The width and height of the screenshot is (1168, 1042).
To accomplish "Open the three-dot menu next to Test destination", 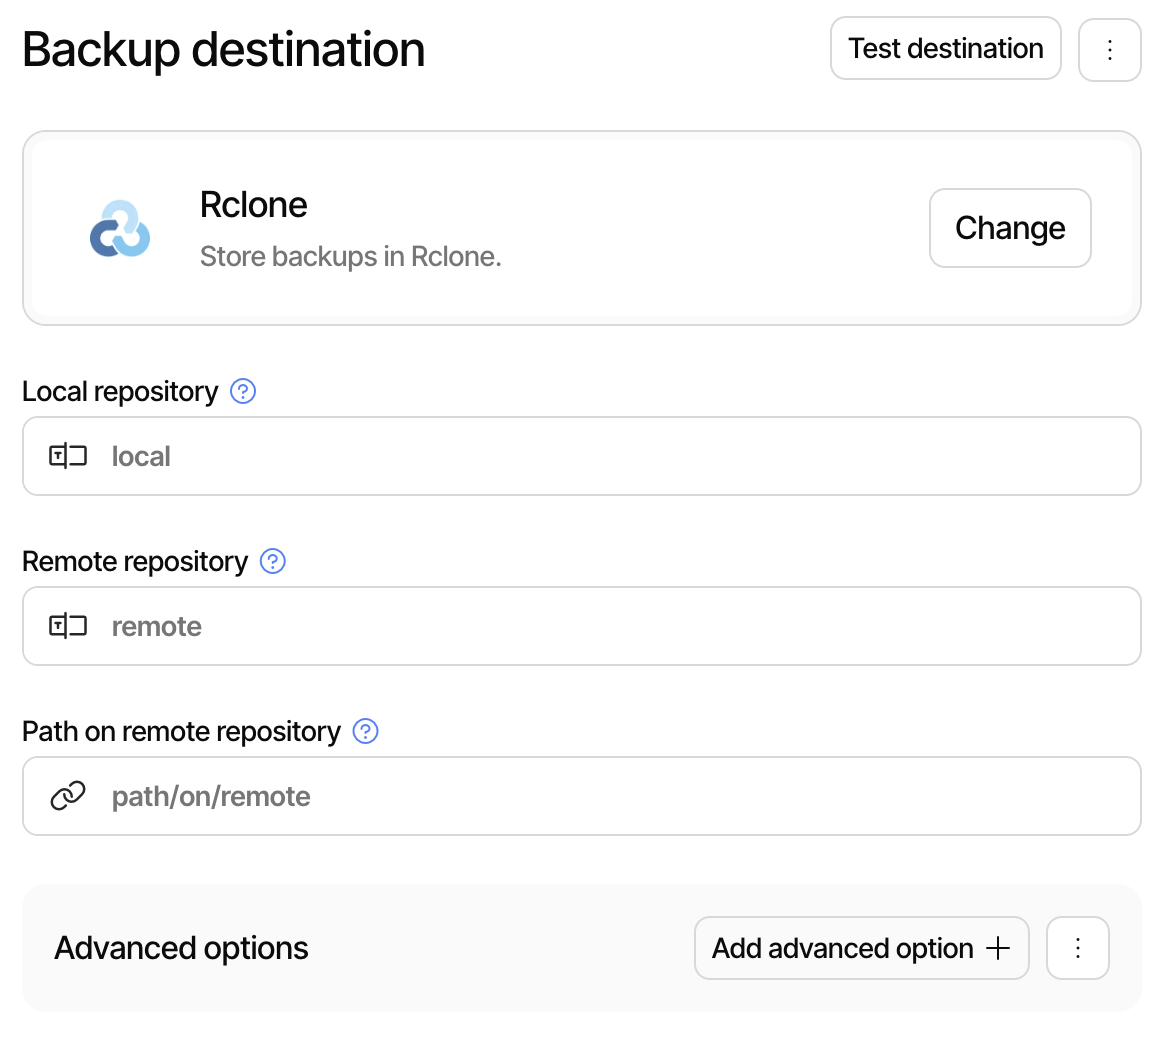I will coord(1110,48).
